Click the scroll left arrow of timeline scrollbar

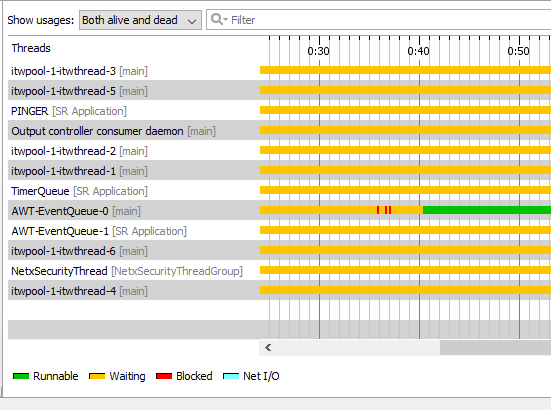click(x=268, y=347)
